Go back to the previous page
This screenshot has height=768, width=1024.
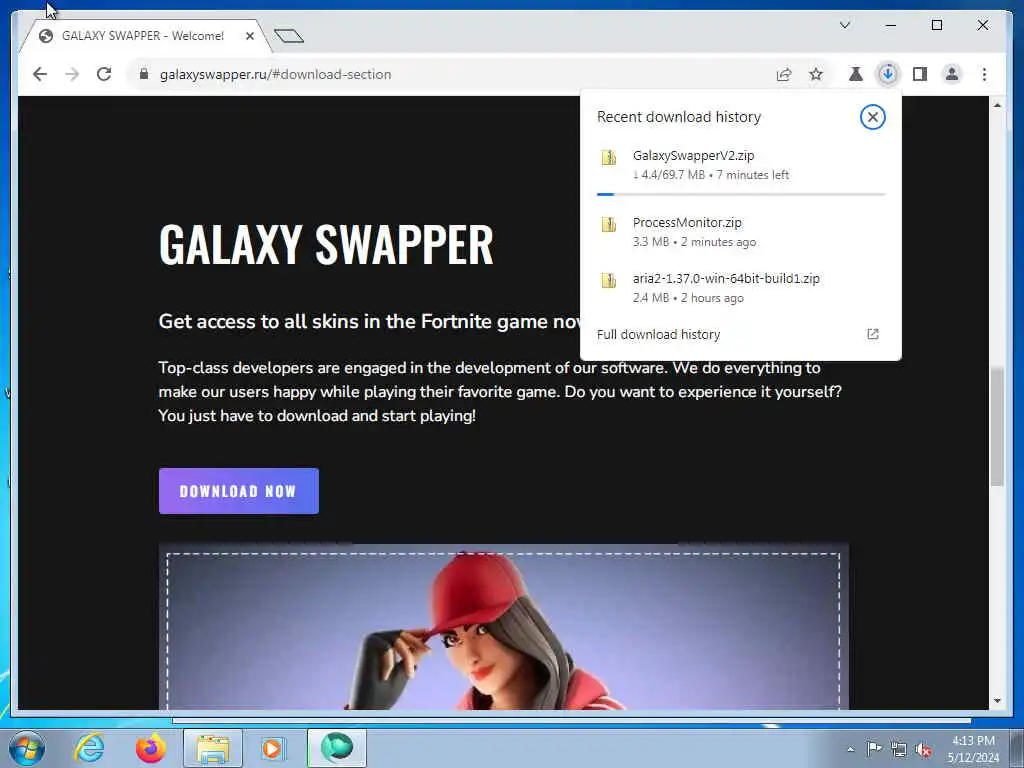(x=40, y=74)
